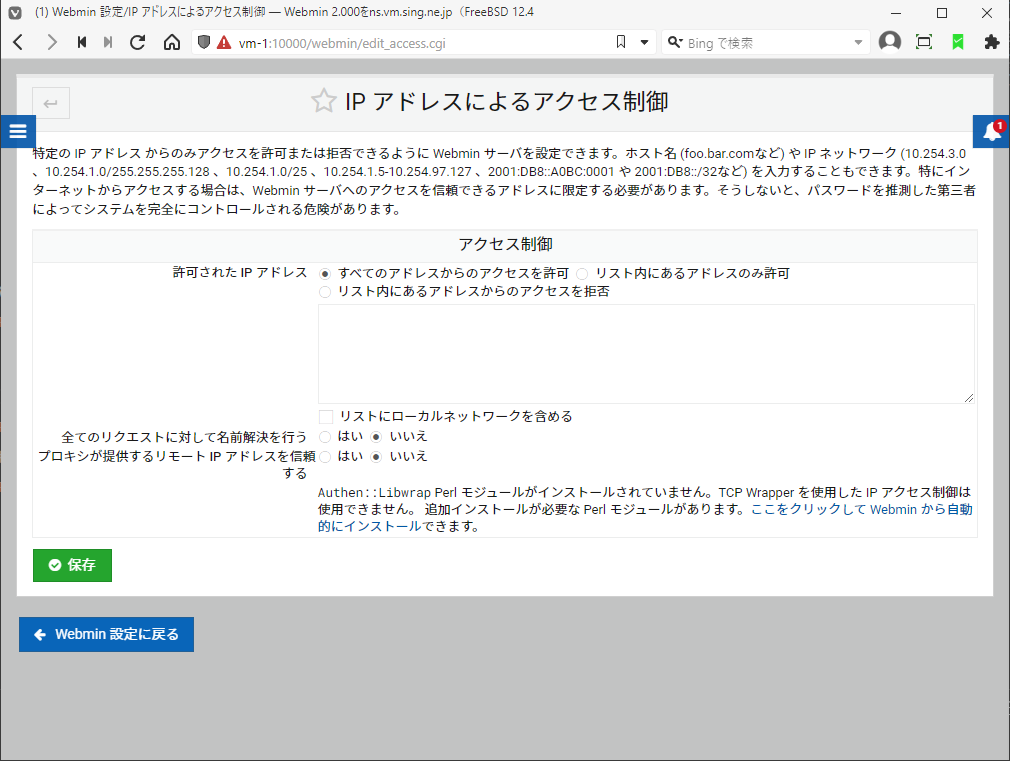
Task: Open address bar history dropdown arrow
Action: (644, 43)
